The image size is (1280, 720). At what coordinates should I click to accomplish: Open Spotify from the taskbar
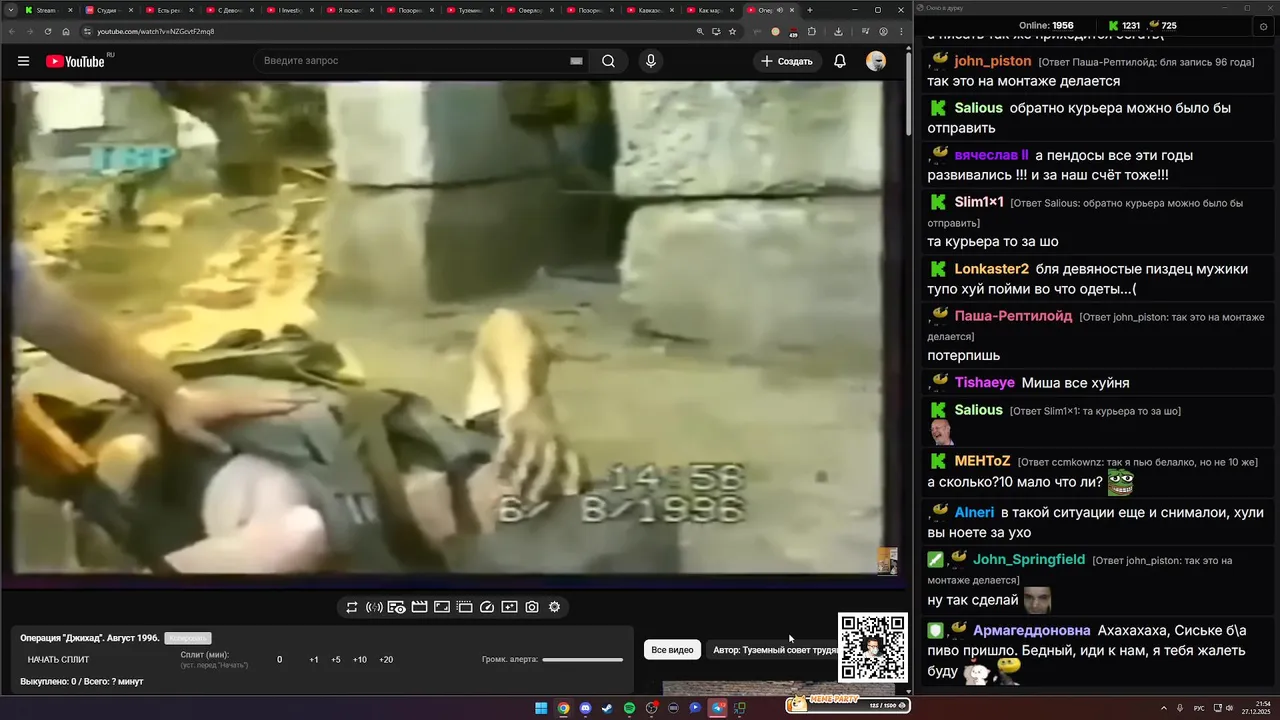click(x=629, y=708)
